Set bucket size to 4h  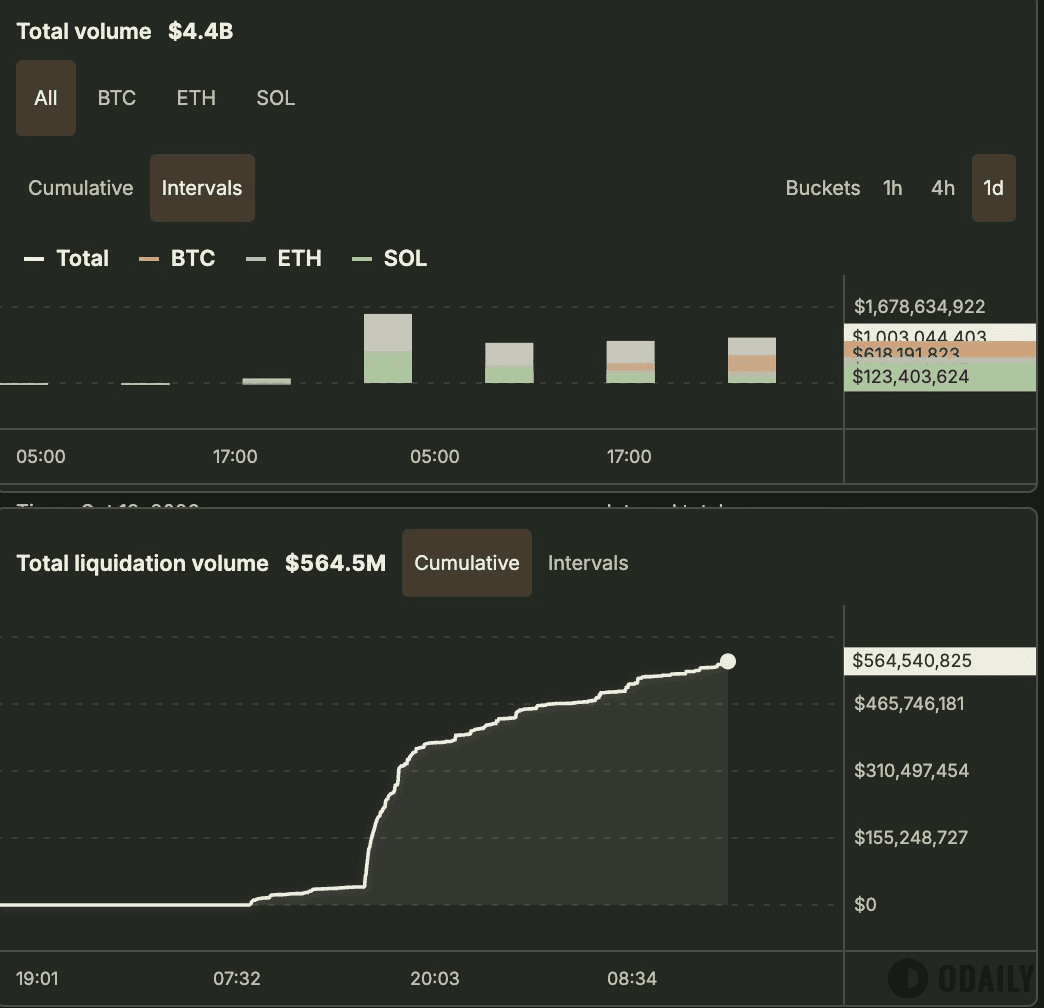pyautogui.click(x=943, y=188)
